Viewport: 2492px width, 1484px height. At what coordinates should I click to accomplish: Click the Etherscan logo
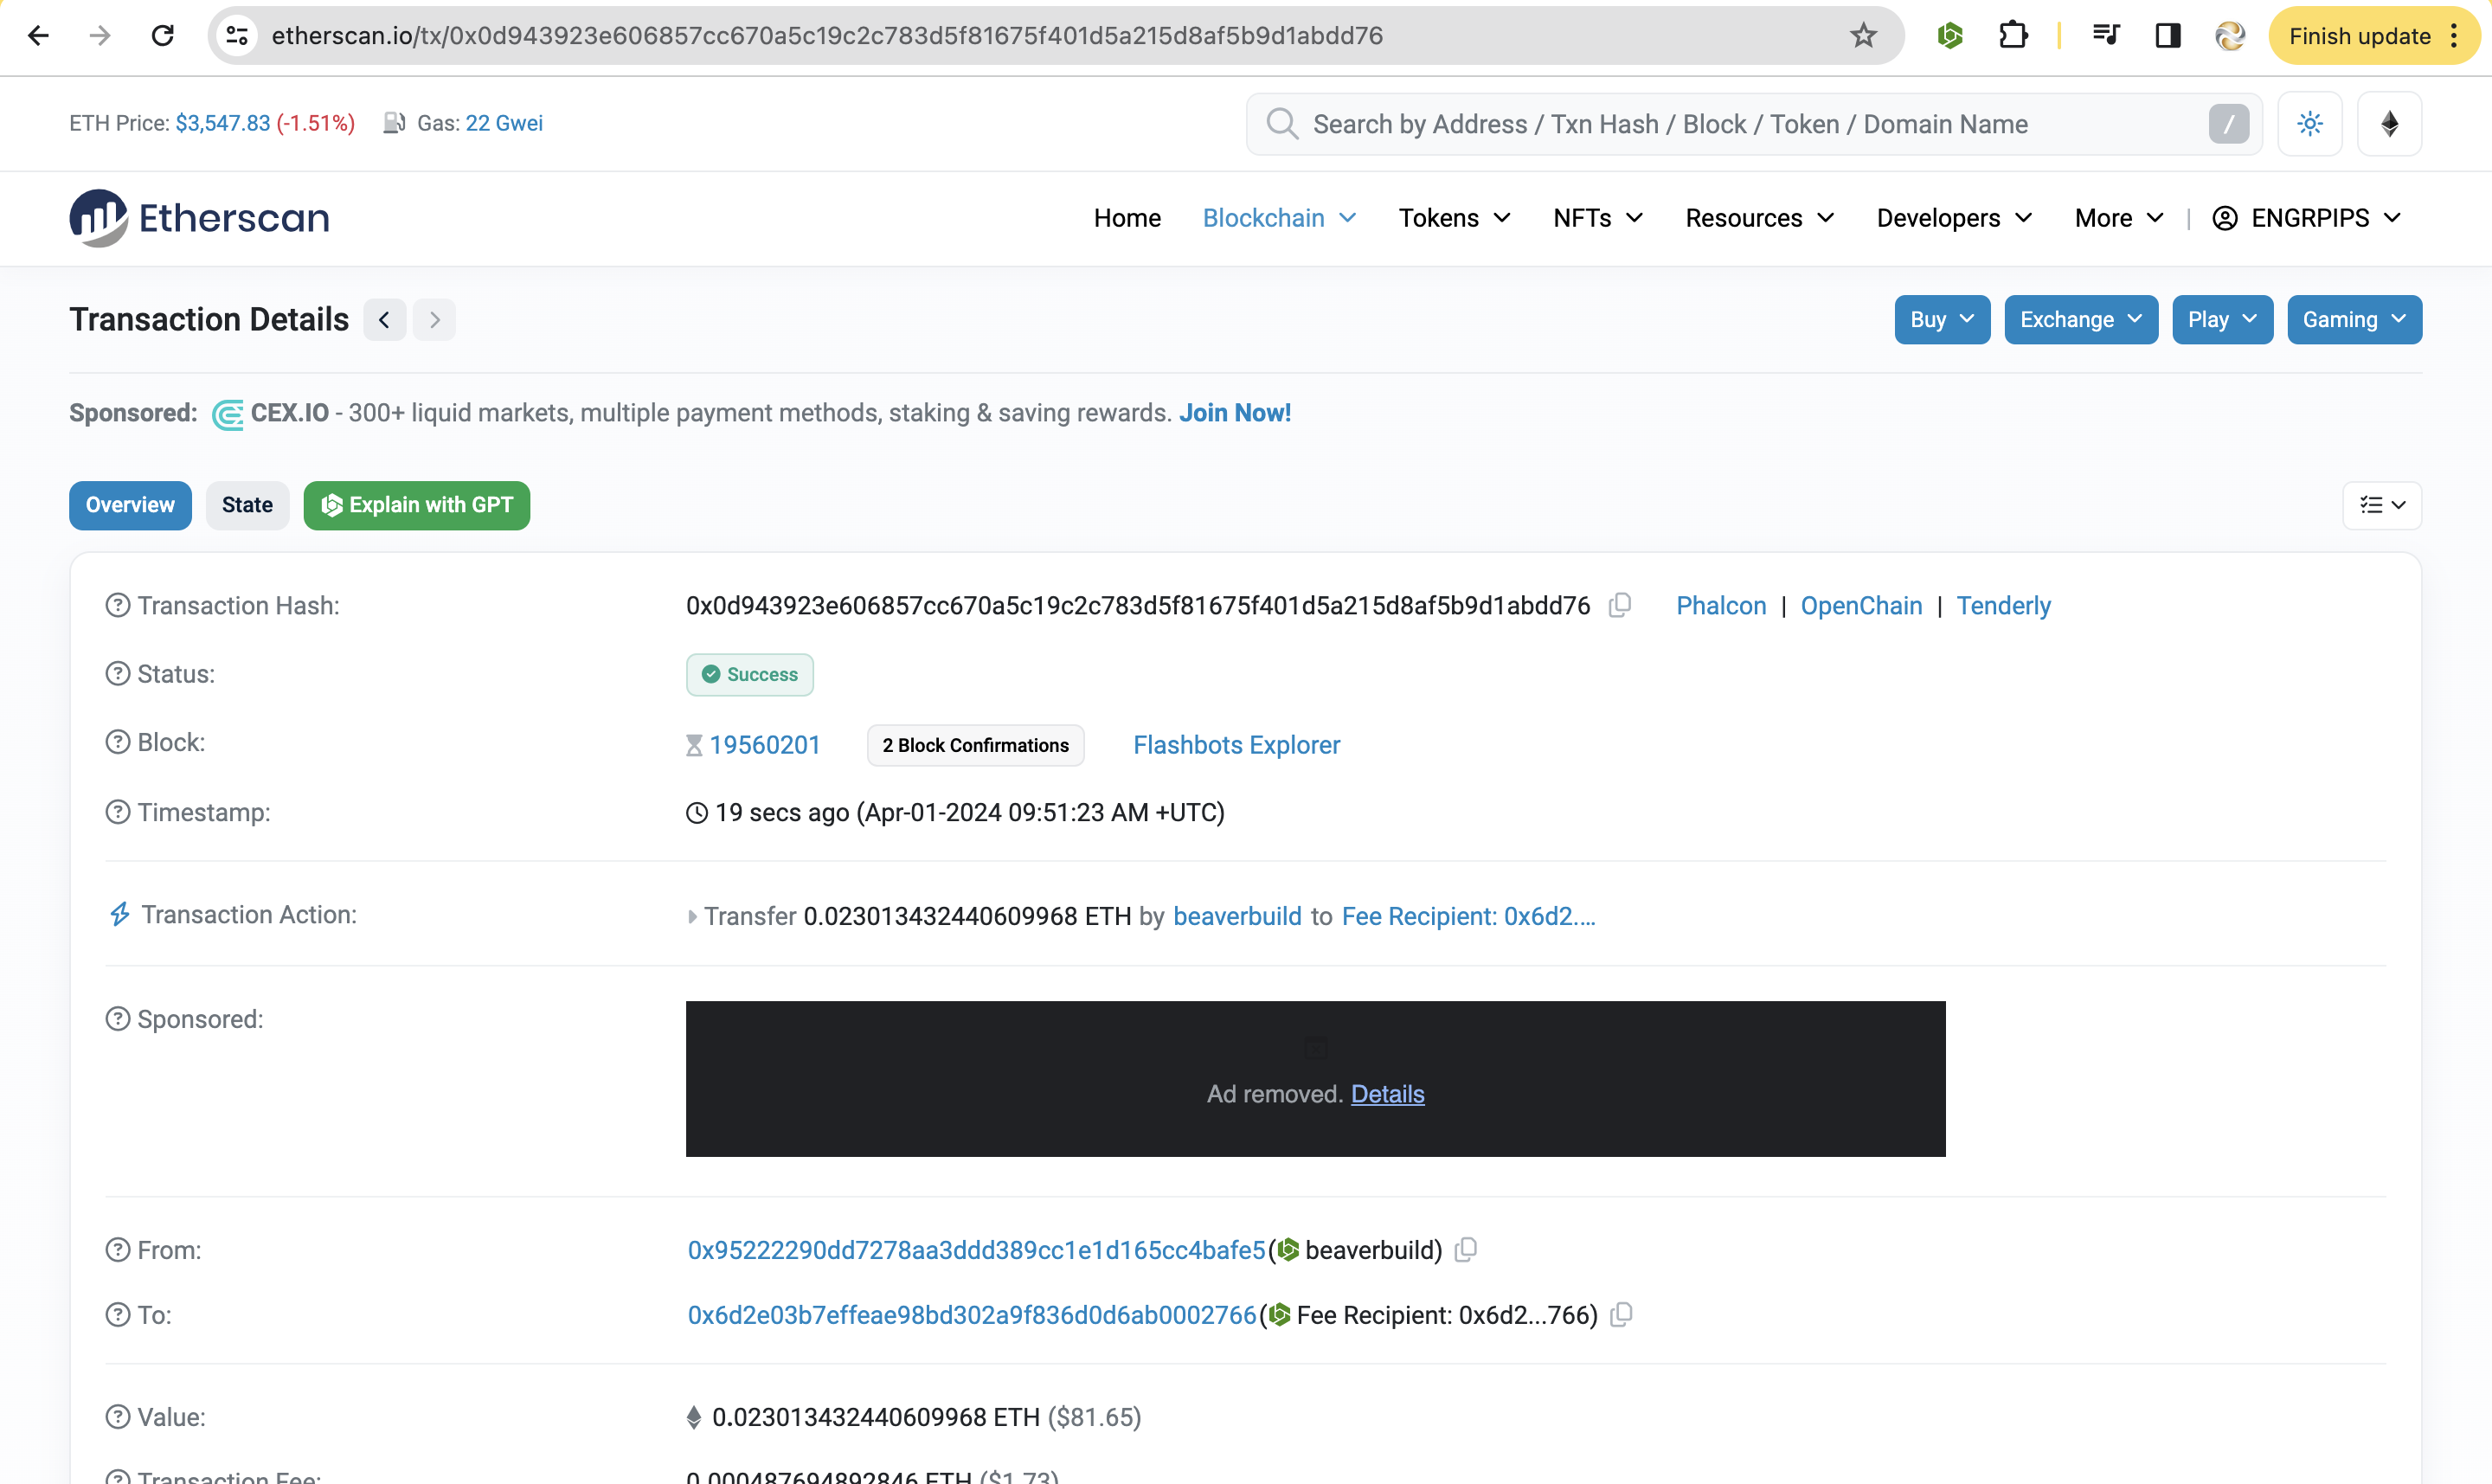pyautogui.click(x=199, y=218)
